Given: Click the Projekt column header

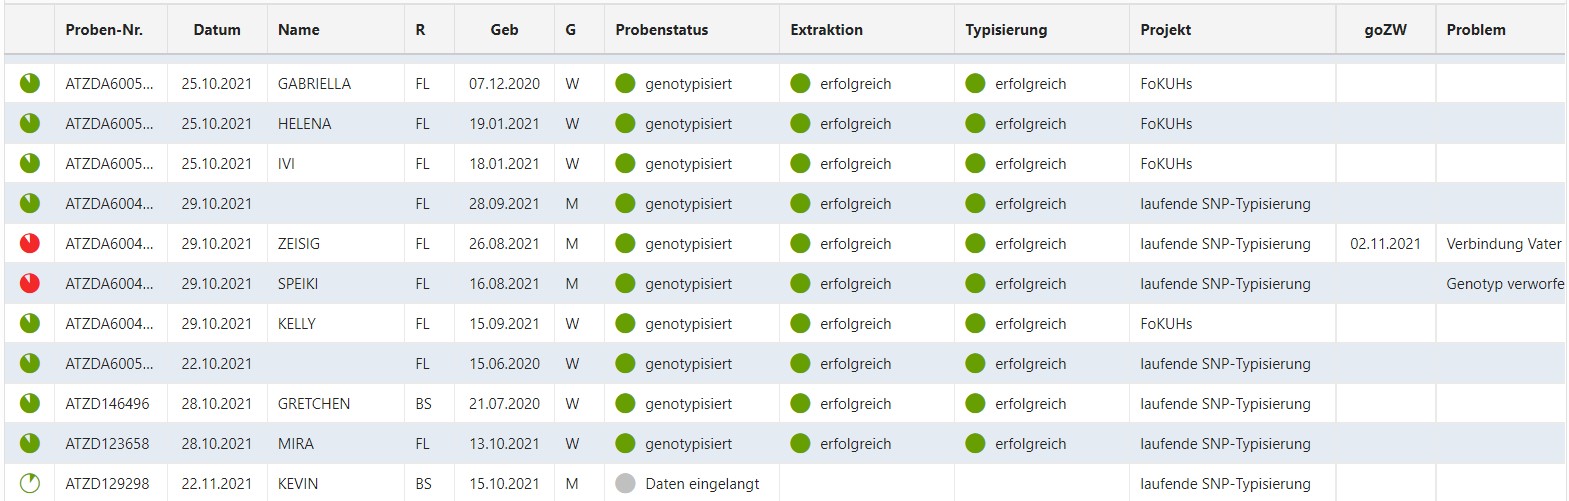Looking at the screenshot, I should coord(1166,30).
